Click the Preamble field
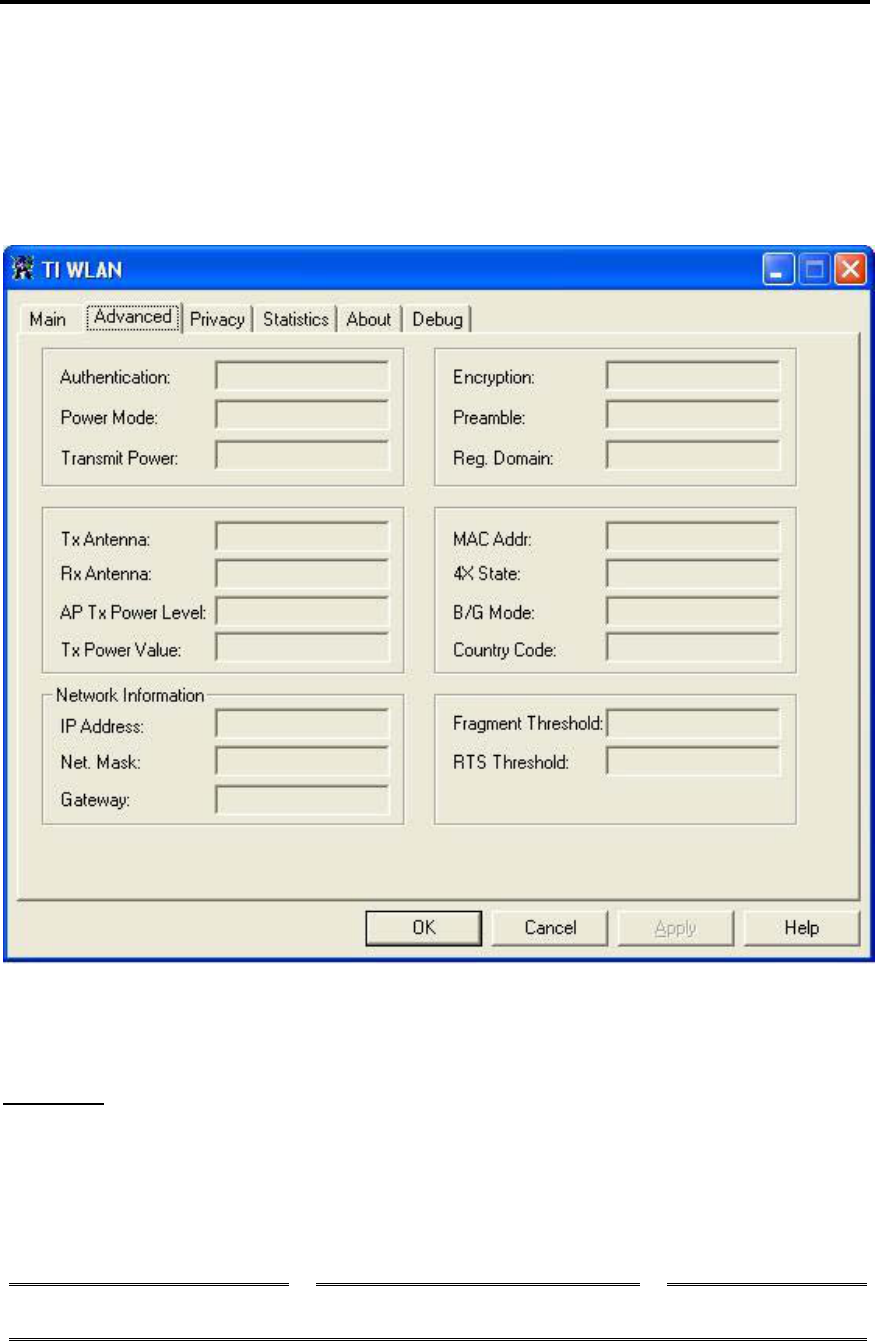The width and height of the screenshot is (875, 1341). click(x=693, y=415)
